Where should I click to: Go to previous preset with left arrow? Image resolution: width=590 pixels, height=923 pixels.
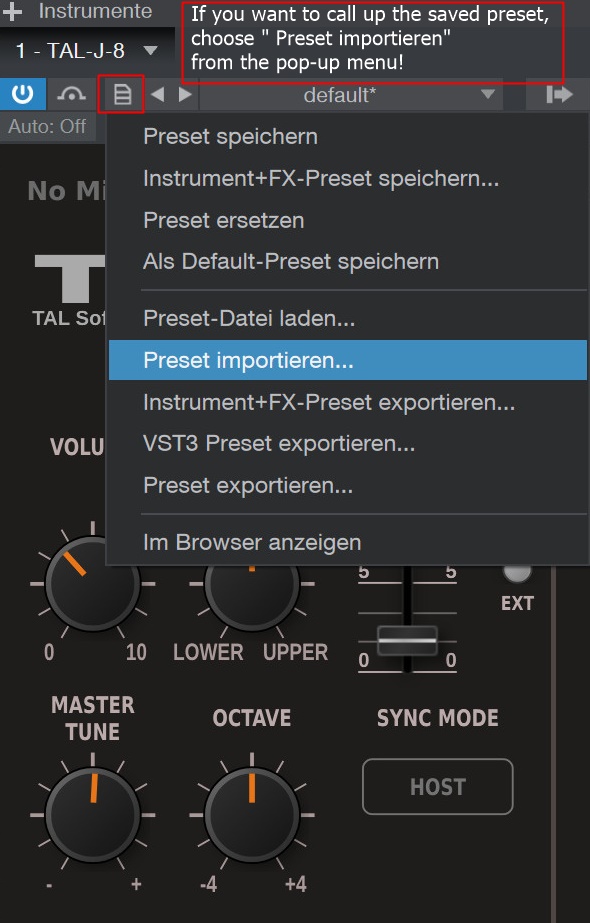pos(157,94)
